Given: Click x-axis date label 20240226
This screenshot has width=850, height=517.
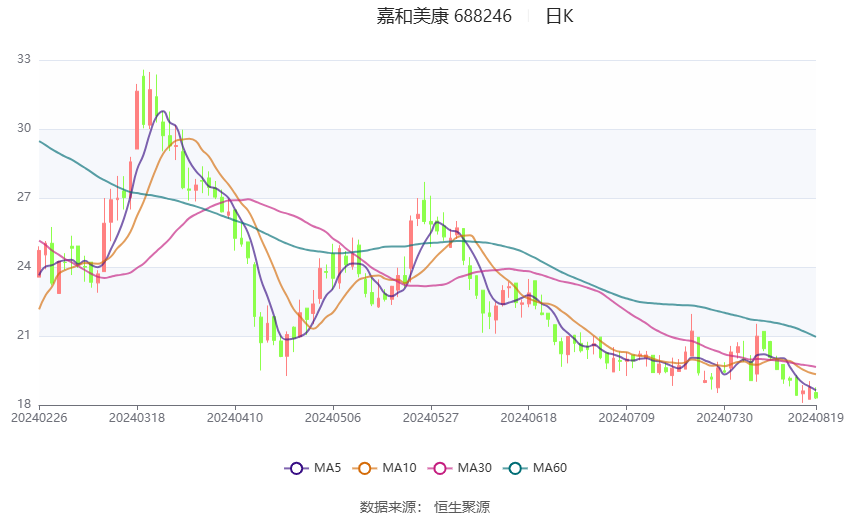Looking at the screenshot, I should tap(39, 418).
